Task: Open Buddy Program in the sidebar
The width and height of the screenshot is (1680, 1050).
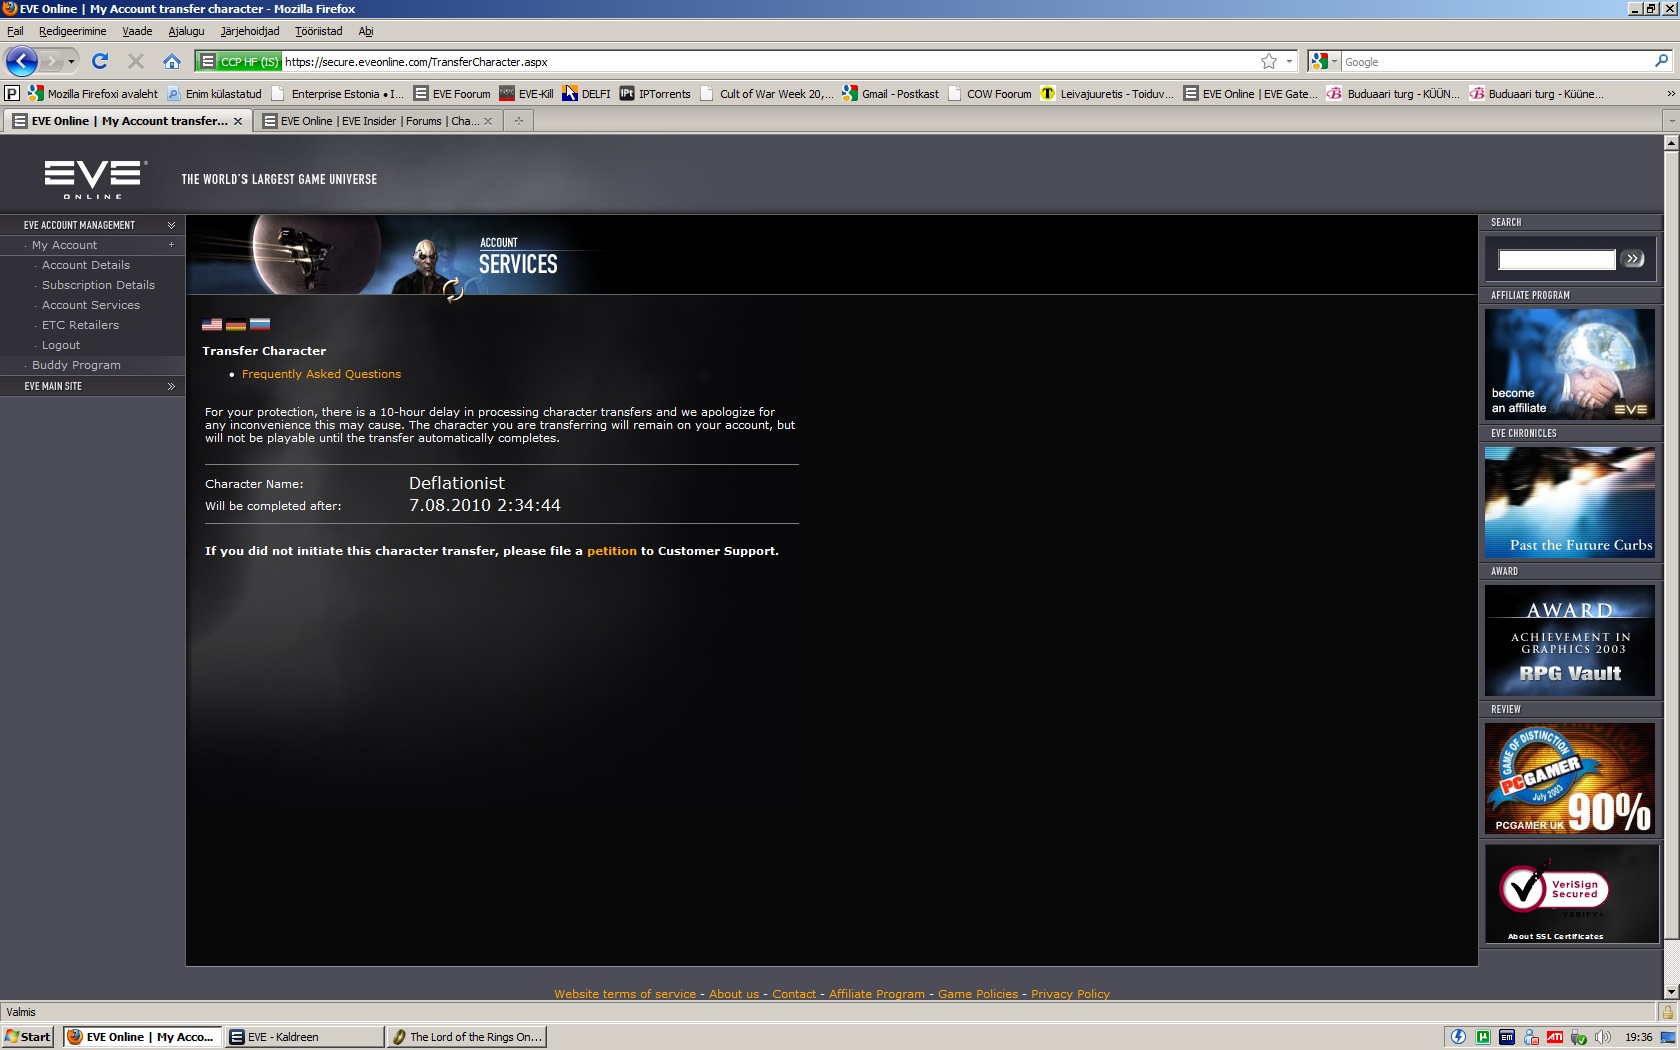Action: coord(76,365)
